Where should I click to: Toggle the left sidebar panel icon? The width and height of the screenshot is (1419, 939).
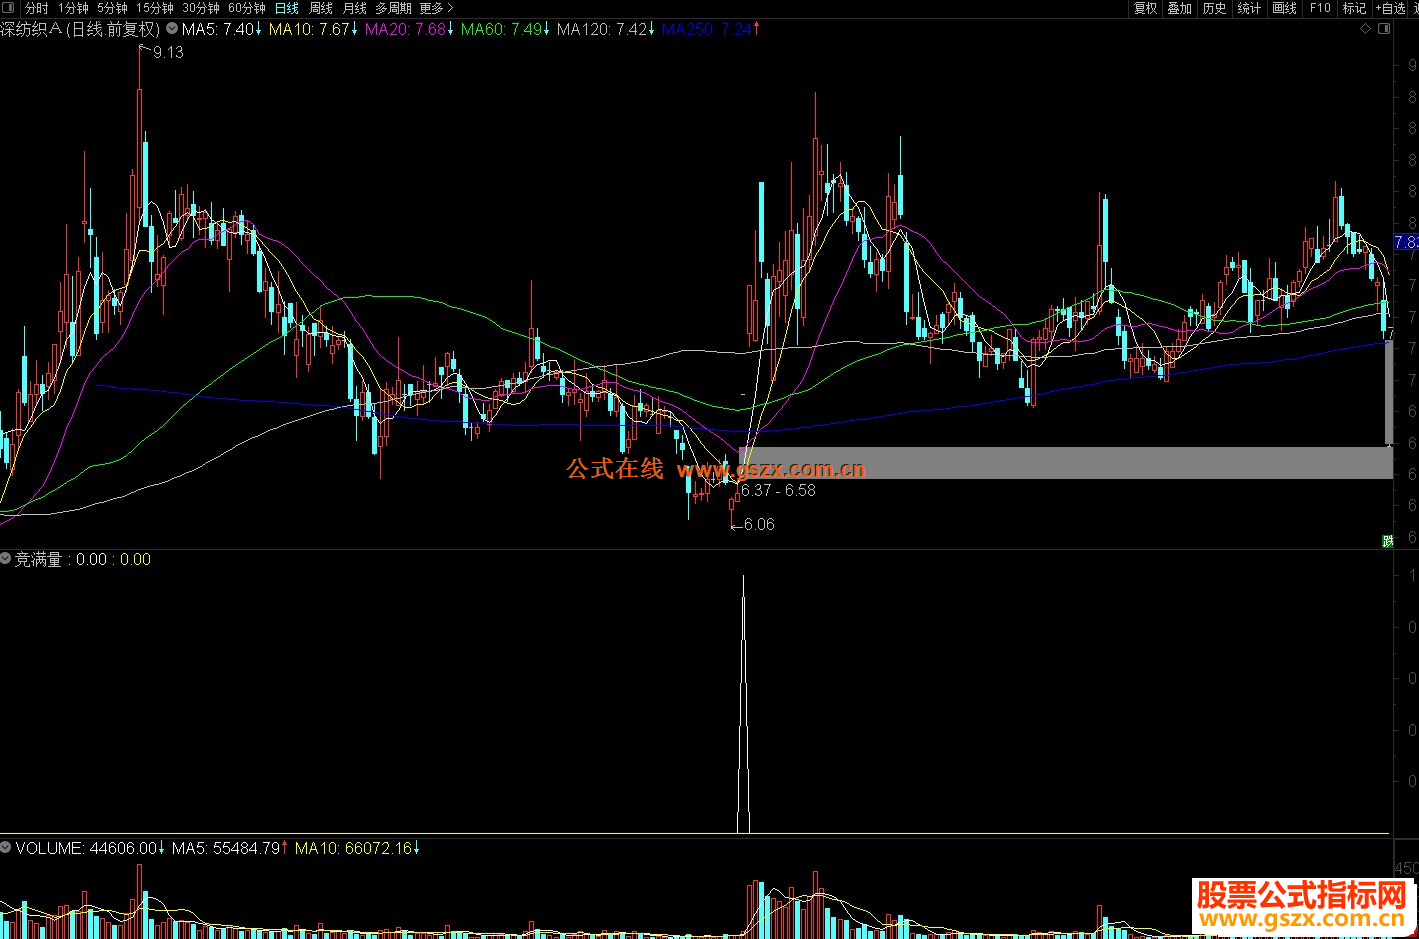pyautogui.click(x=8, y=8)
